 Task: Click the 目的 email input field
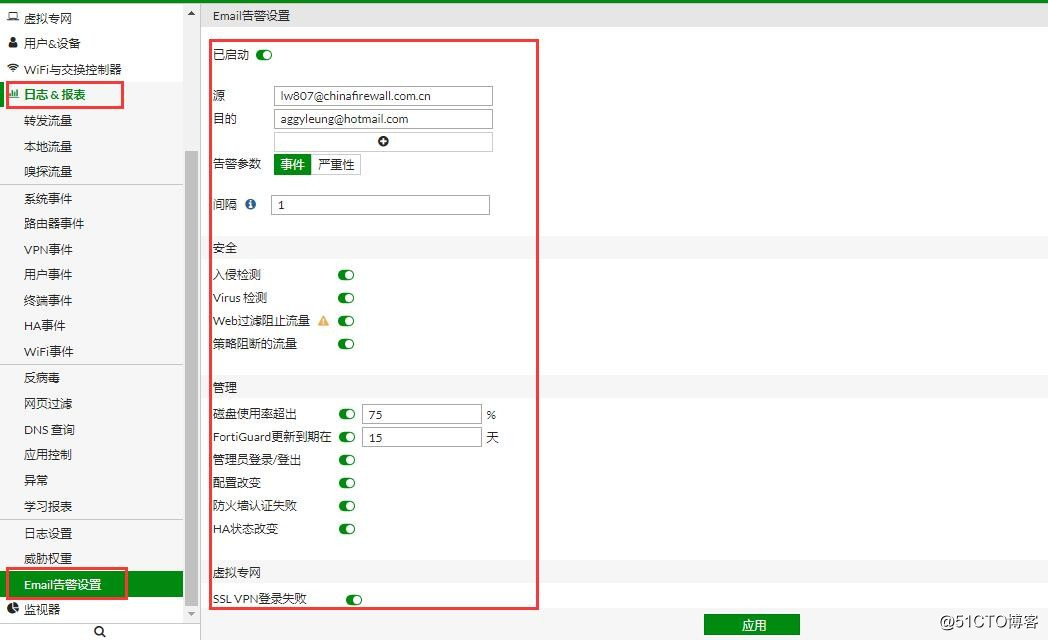click(383, 119)
